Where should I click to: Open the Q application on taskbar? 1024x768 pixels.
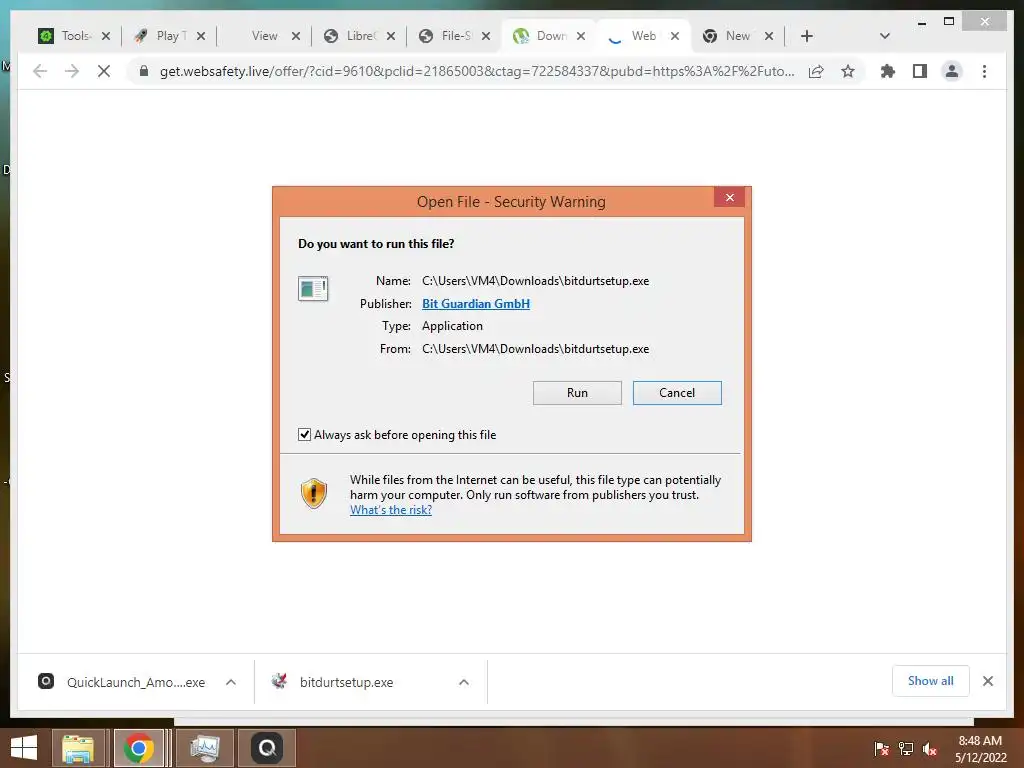click(267, 748)
